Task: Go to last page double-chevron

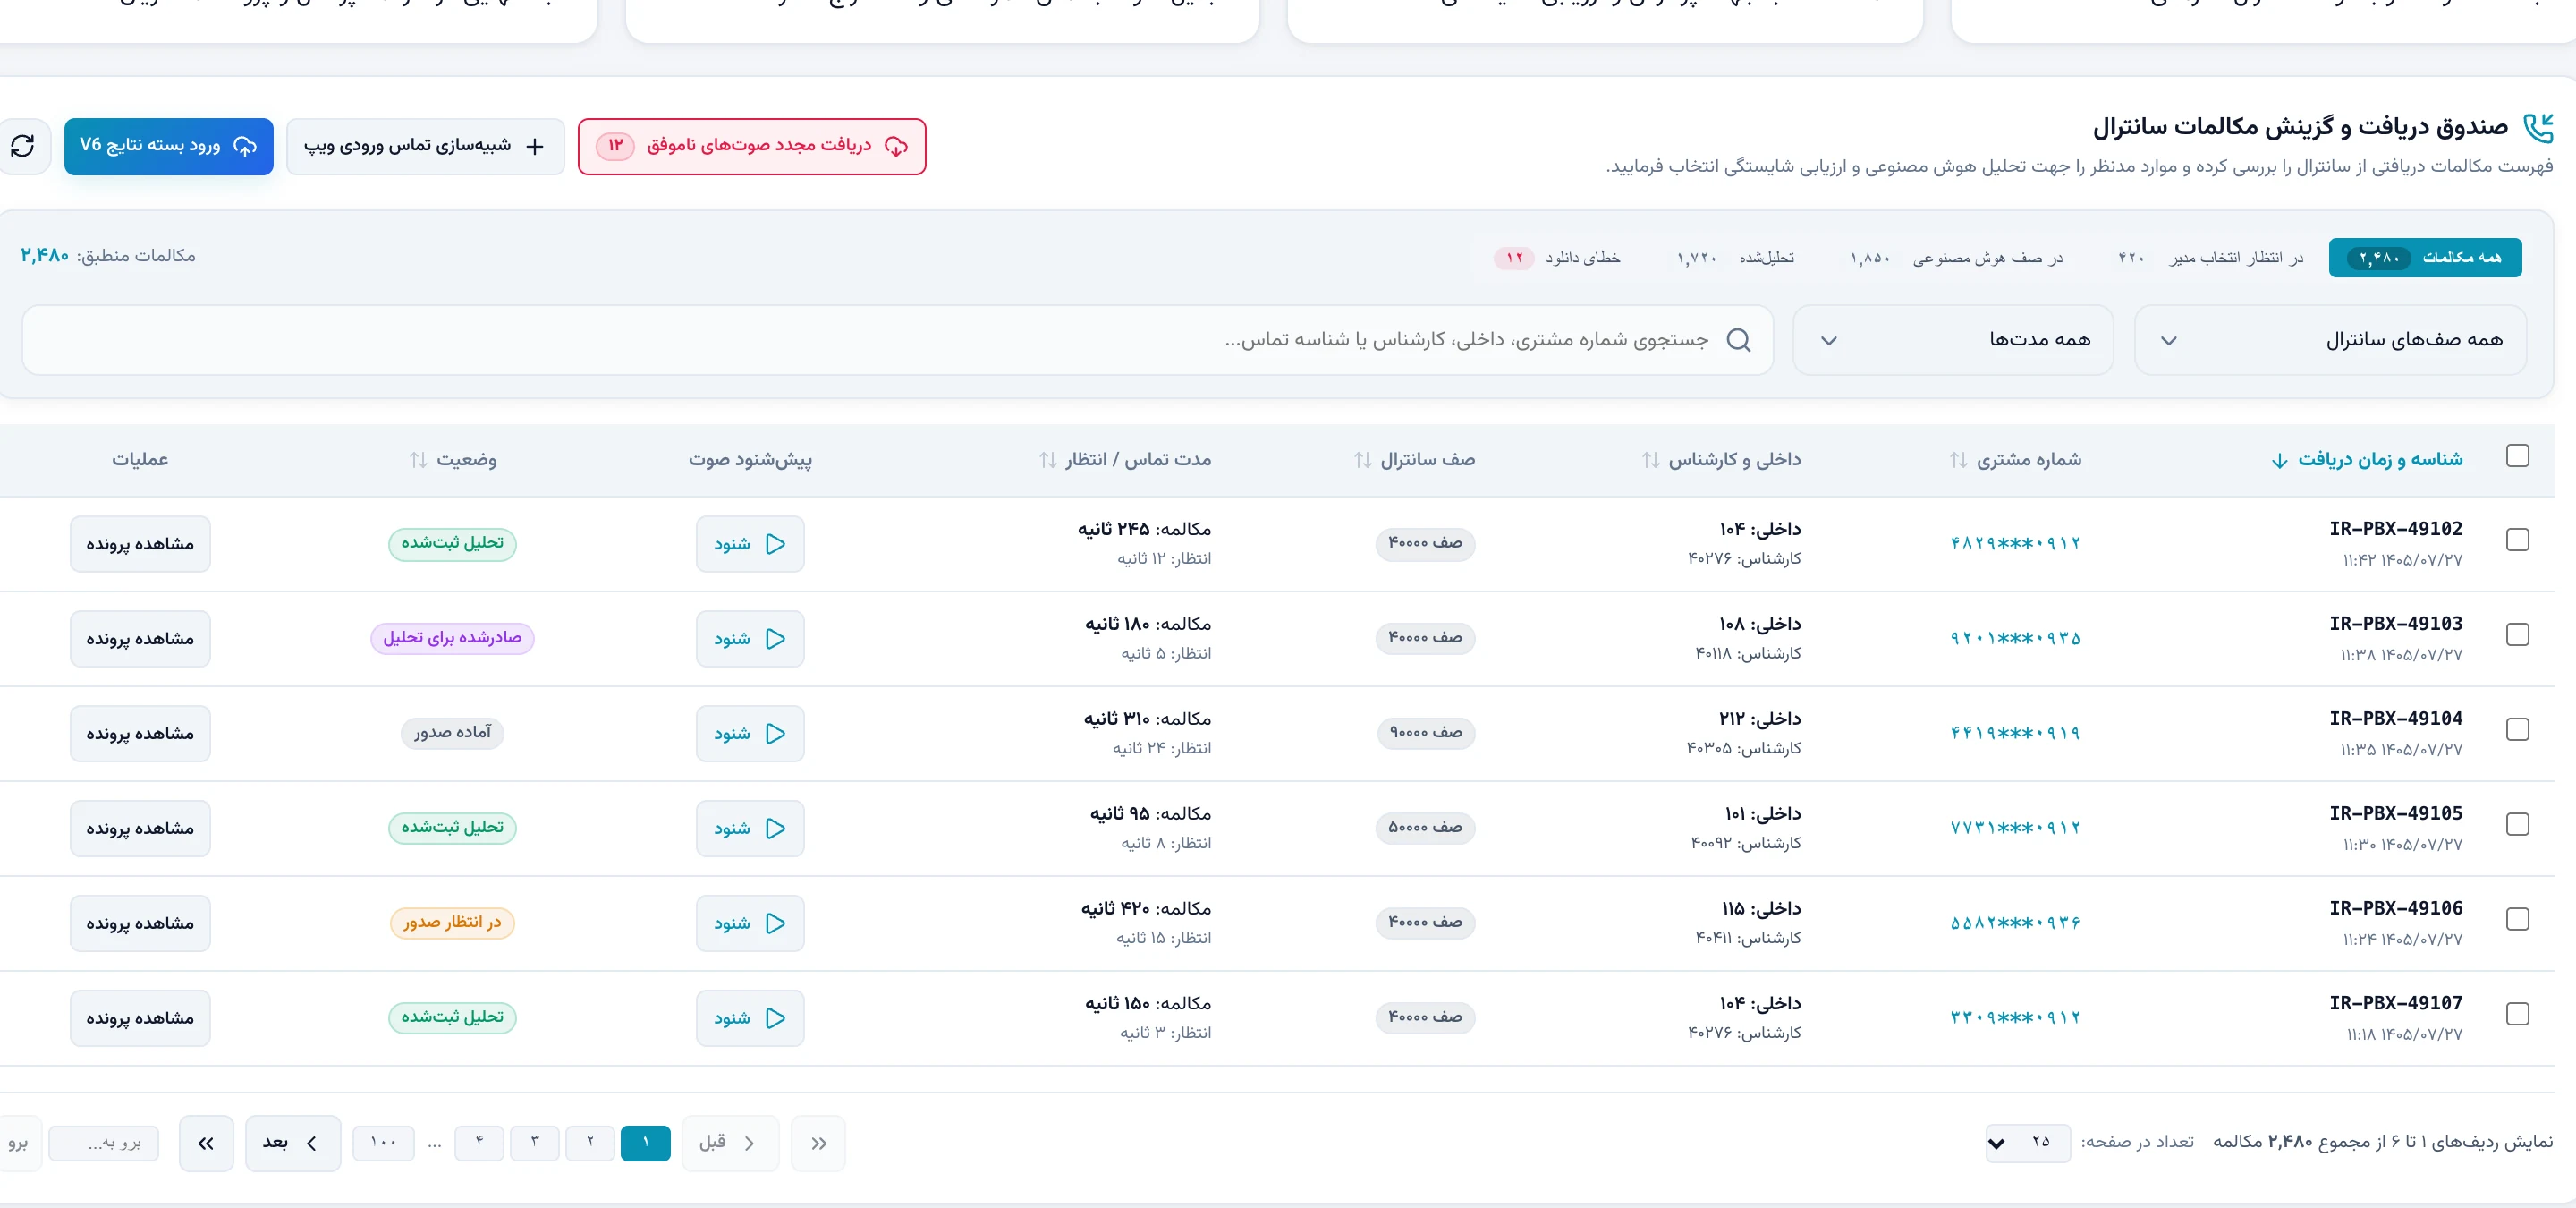Action: (x=206, y=1143)
